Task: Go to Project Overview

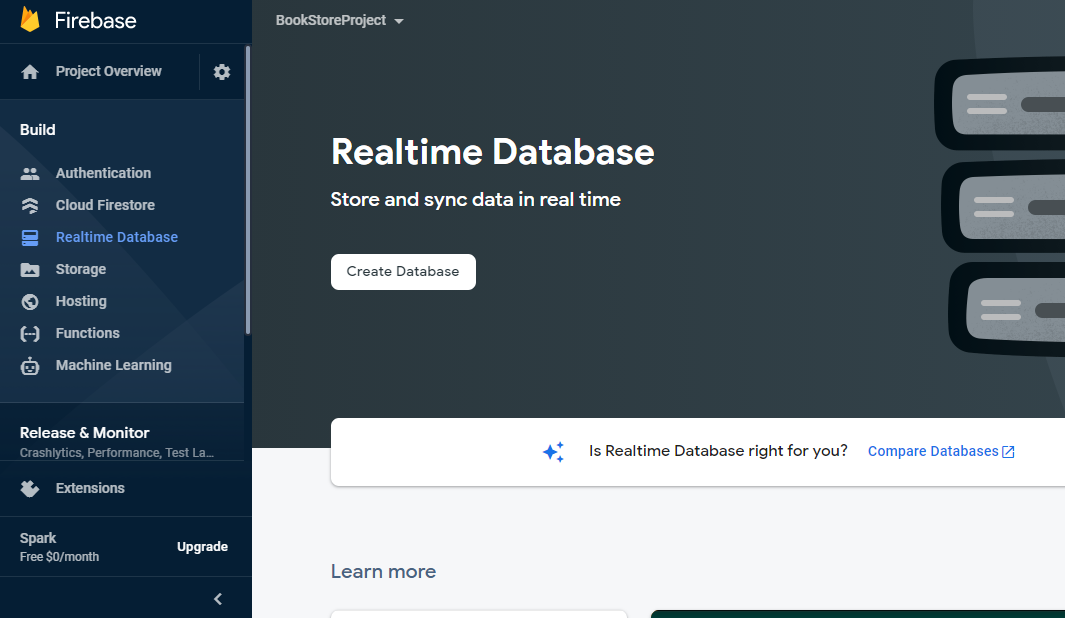Action: click(x=106, y=71)
